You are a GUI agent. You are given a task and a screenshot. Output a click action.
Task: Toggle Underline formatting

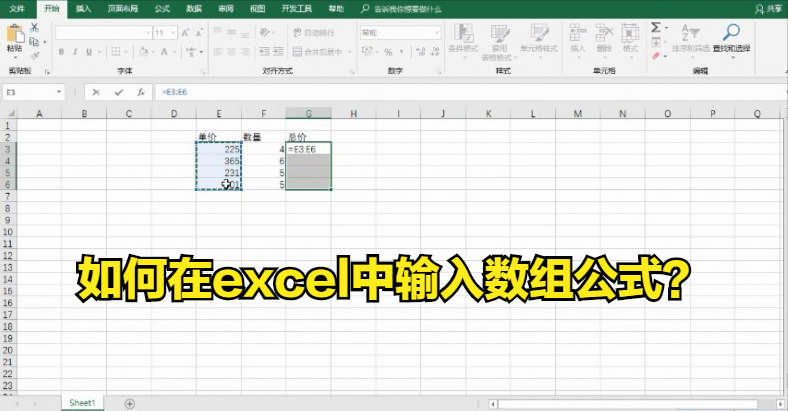tap(89, 51)
